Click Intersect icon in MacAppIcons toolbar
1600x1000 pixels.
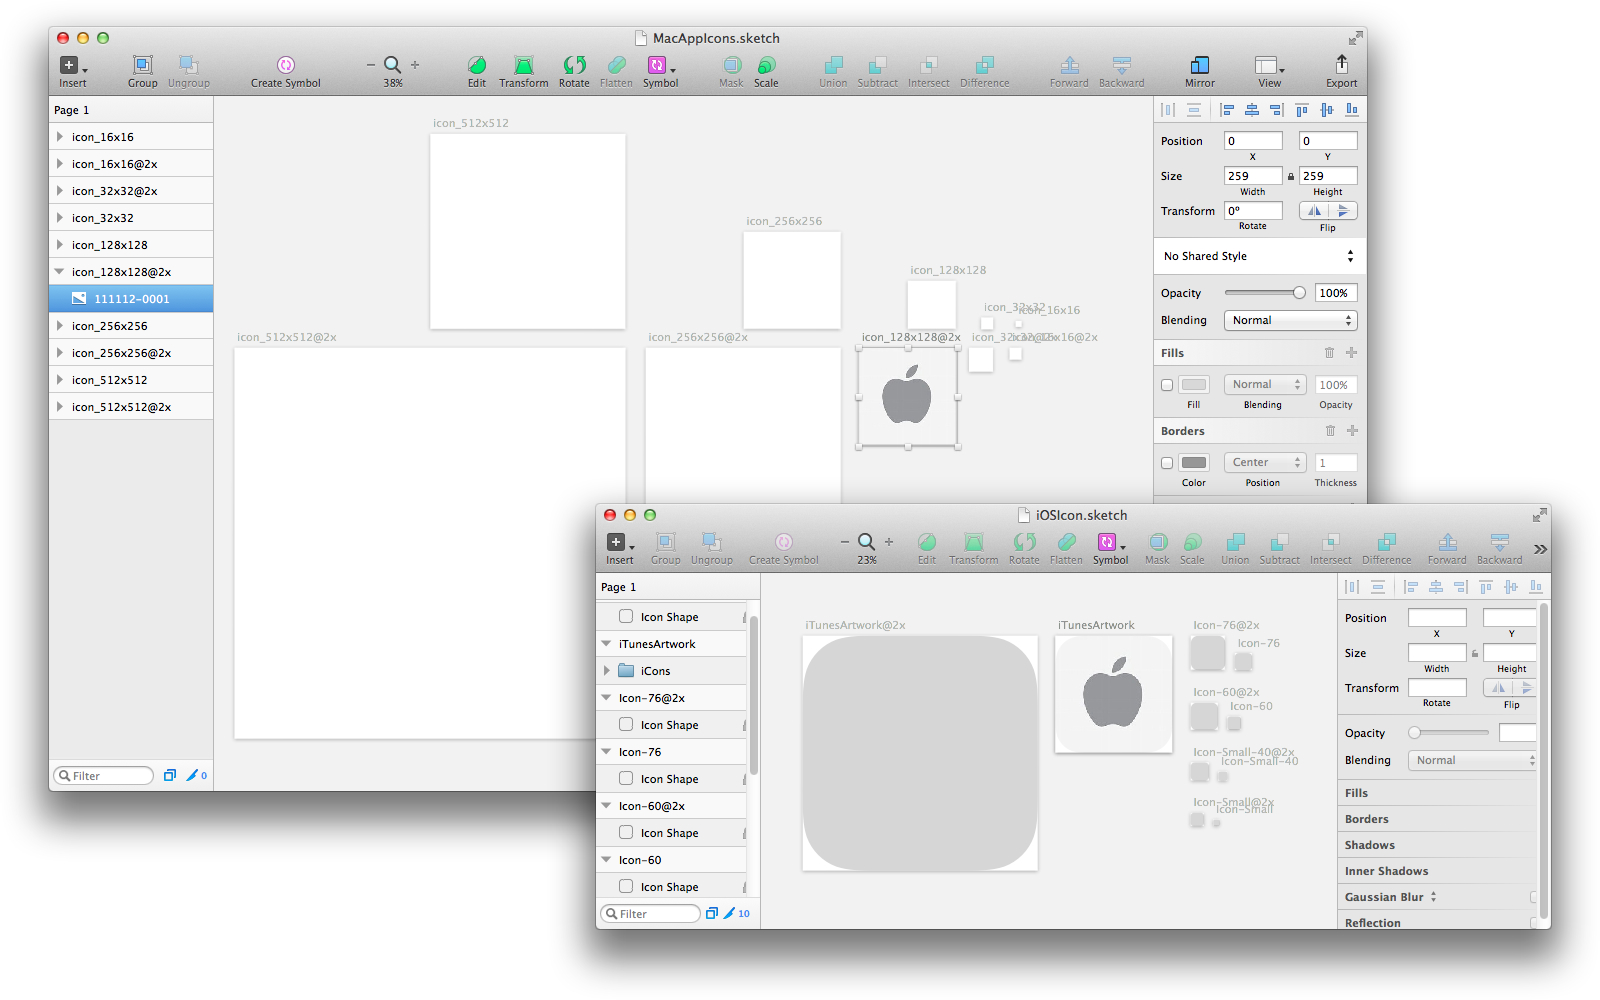928,65
